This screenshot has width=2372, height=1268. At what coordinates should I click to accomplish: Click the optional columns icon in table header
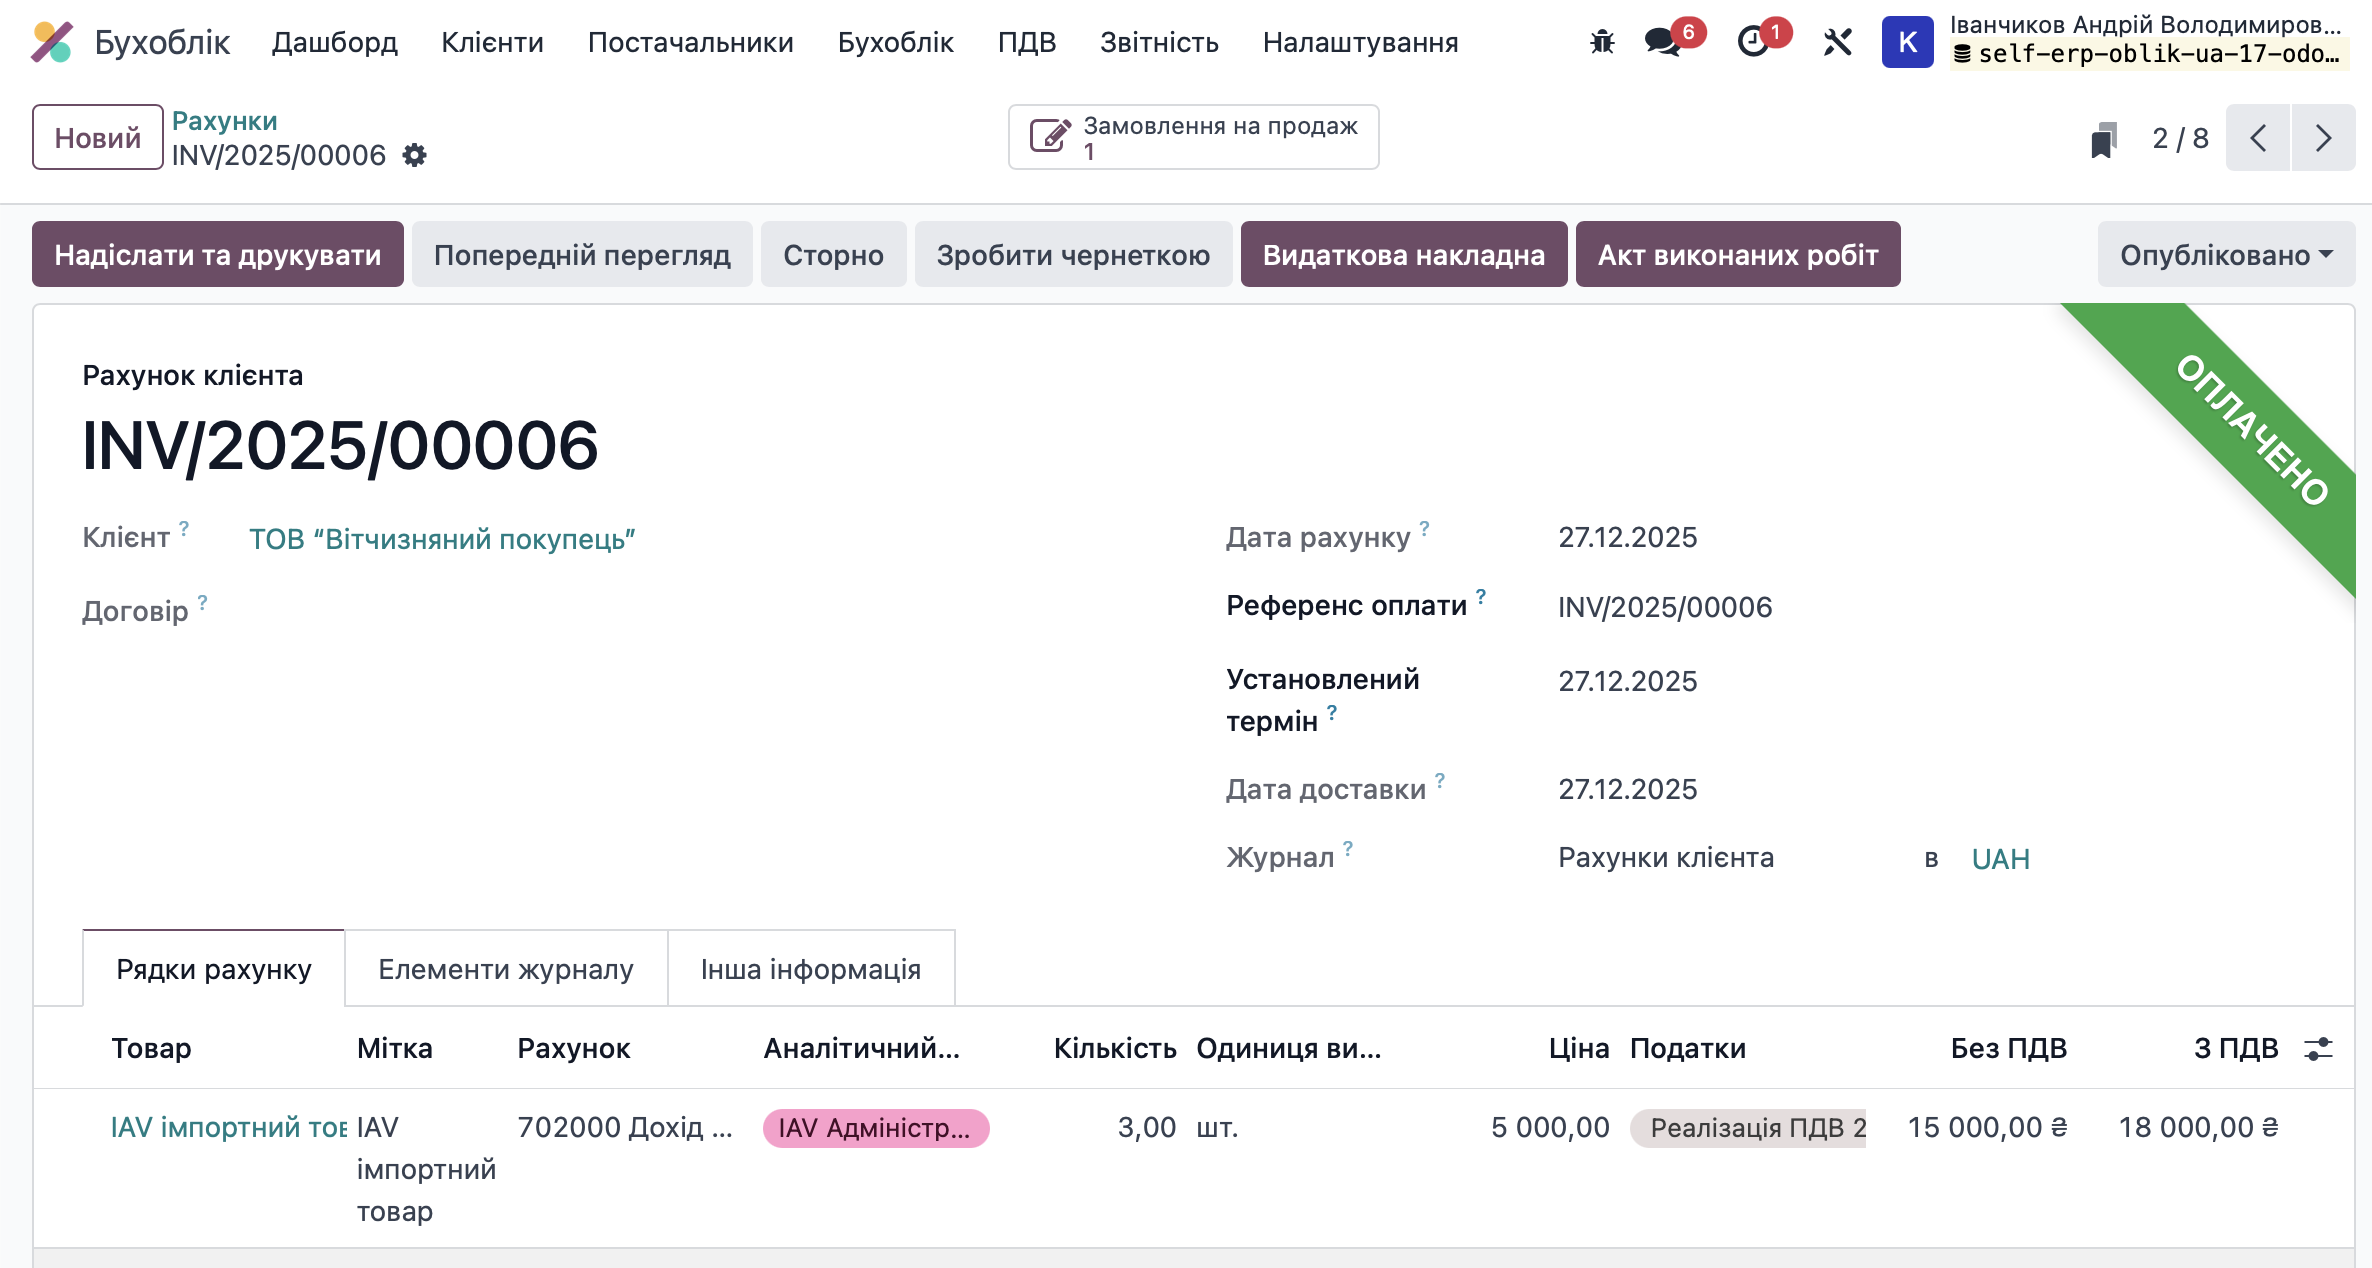tap(2320, 1048)
